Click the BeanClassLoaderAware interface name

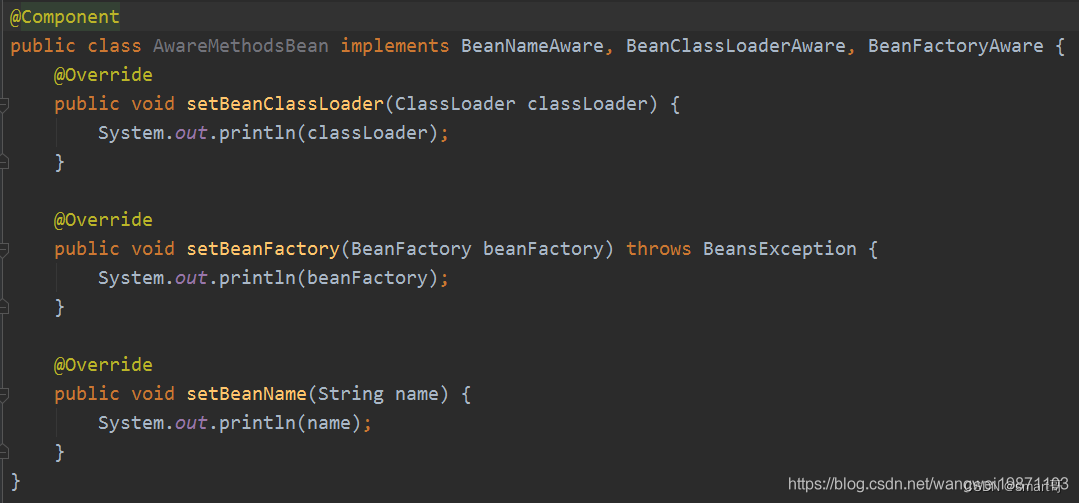coord(736,46)
